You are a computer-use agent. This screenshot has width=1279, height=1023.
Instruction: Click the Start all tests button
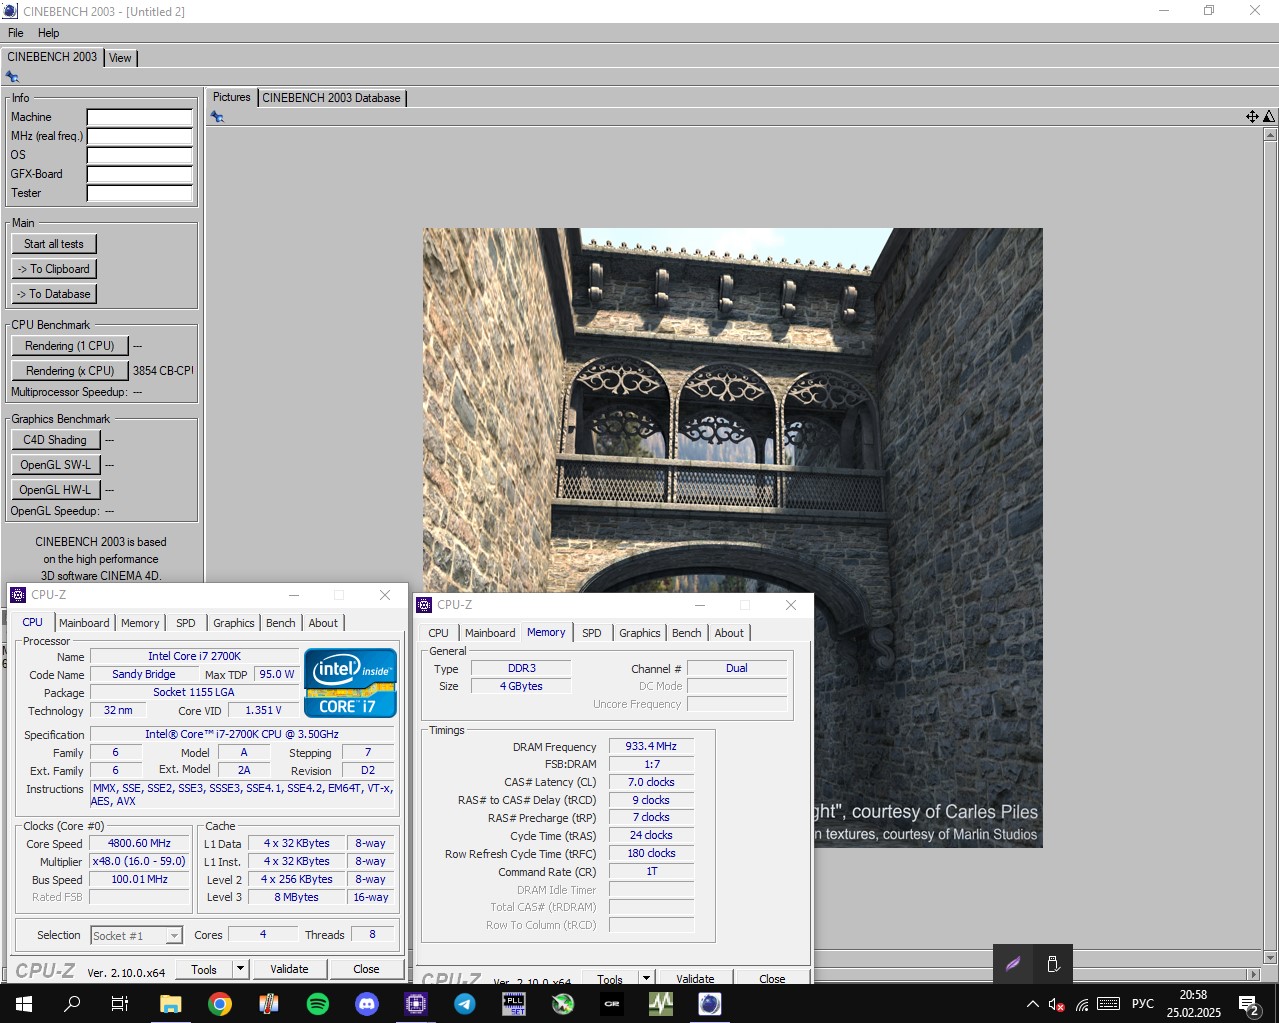54,244
